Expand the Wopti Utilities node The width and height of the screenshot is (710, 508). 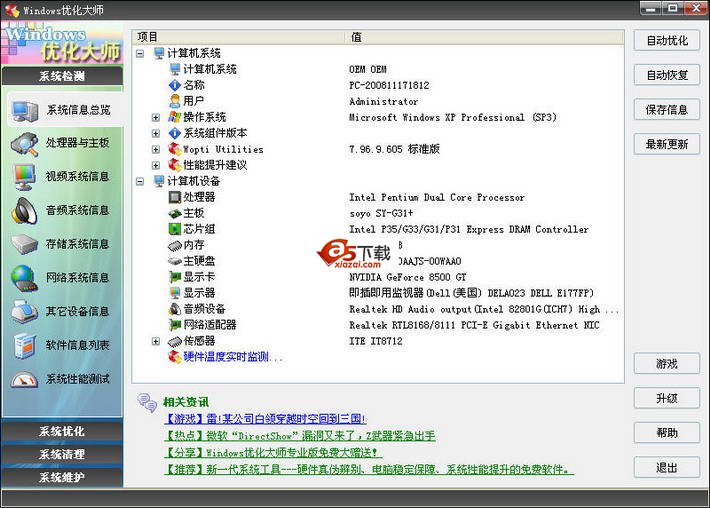click(156, 149)
